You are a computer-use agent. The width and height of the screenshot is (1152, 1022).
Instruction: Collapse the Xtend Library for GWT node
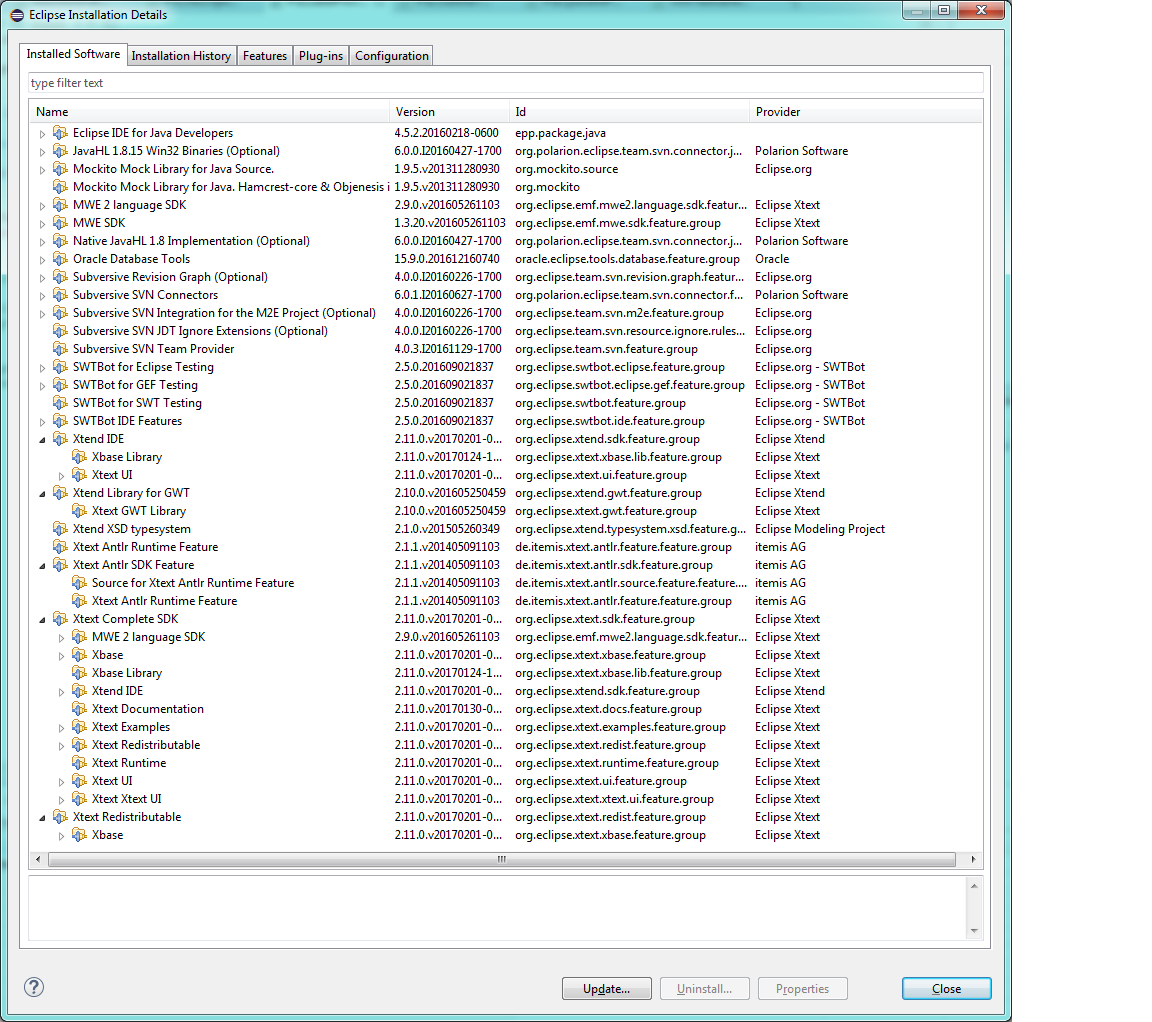(x=42, y=494)
